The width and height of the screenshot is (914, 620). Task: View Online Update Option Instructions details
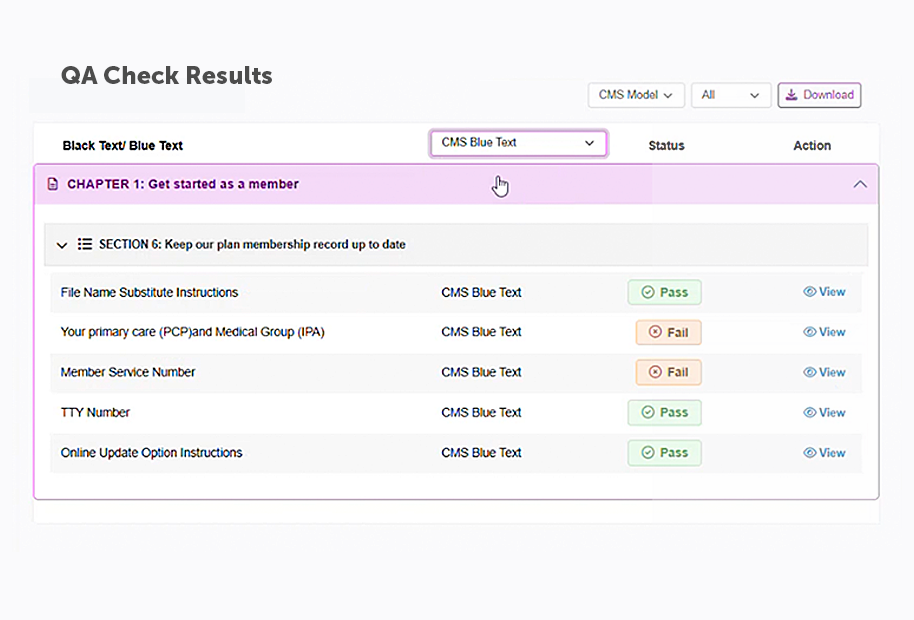[824, 453]
